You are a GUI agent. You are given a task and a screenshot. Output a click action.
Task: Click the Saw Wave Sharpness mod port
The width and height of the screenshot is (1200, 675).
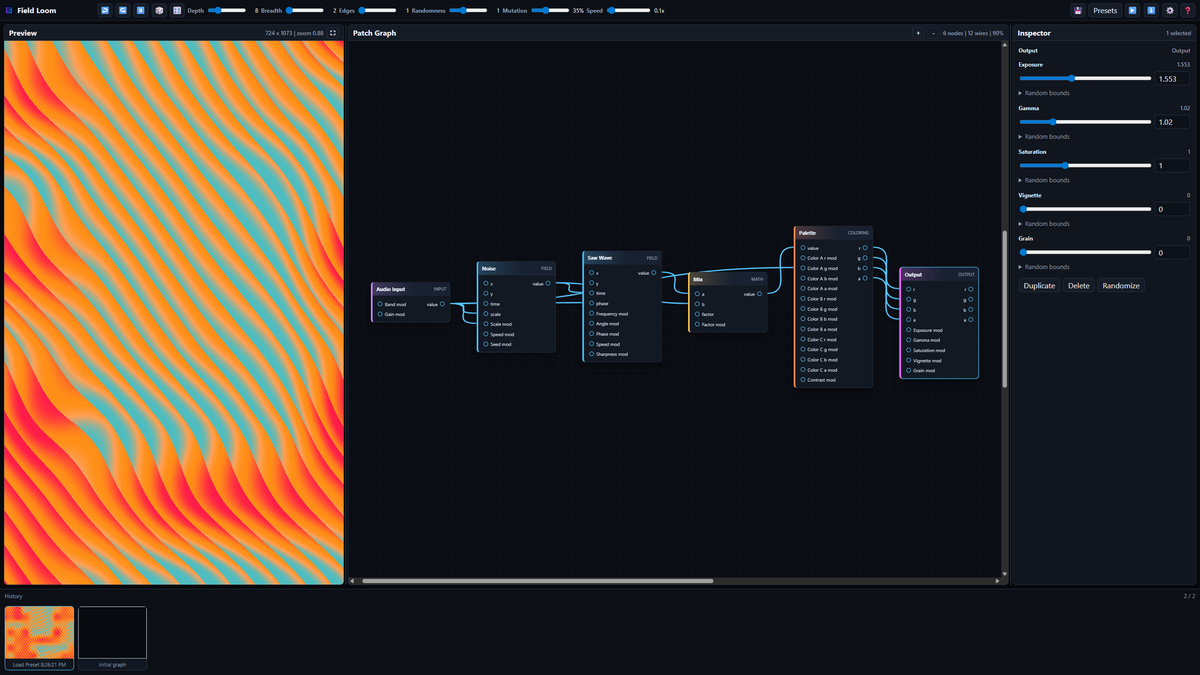591,354
